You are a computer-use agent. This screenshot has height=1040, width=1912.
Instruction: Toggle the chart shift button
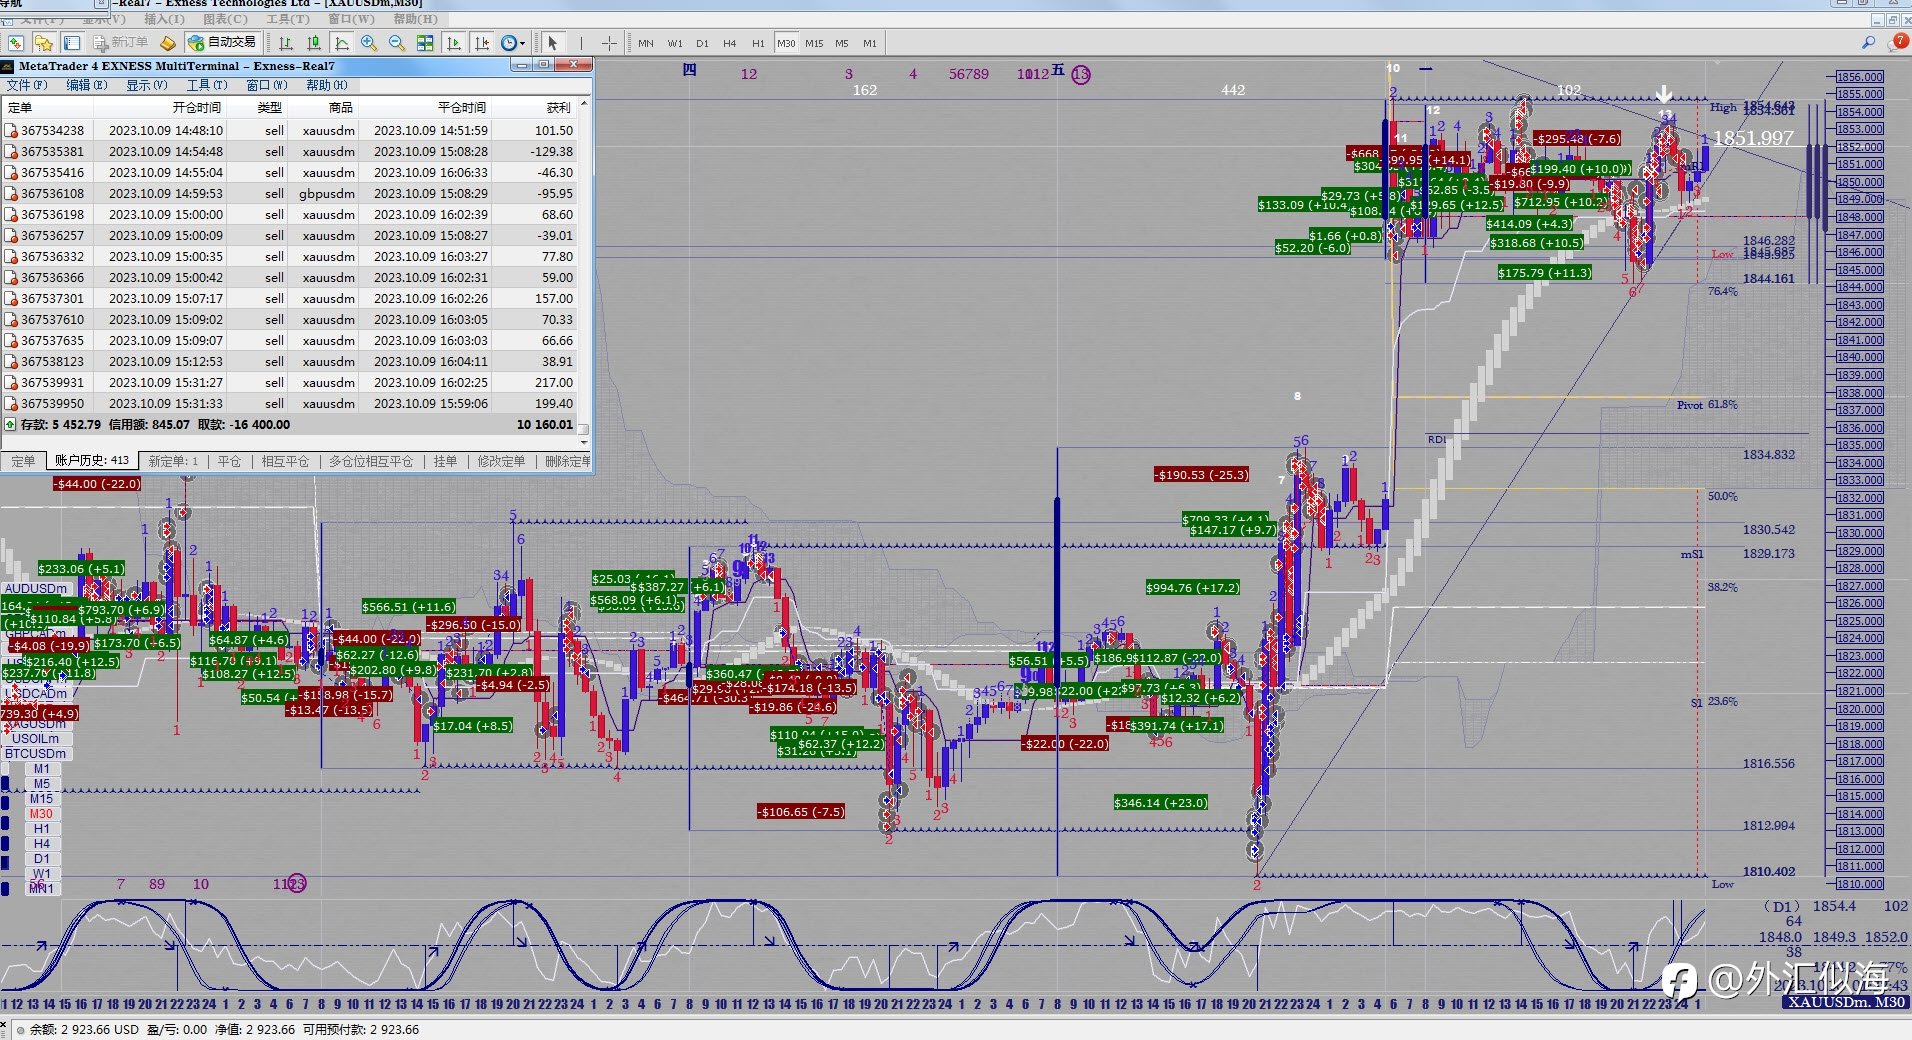click(x=482, y=43)
